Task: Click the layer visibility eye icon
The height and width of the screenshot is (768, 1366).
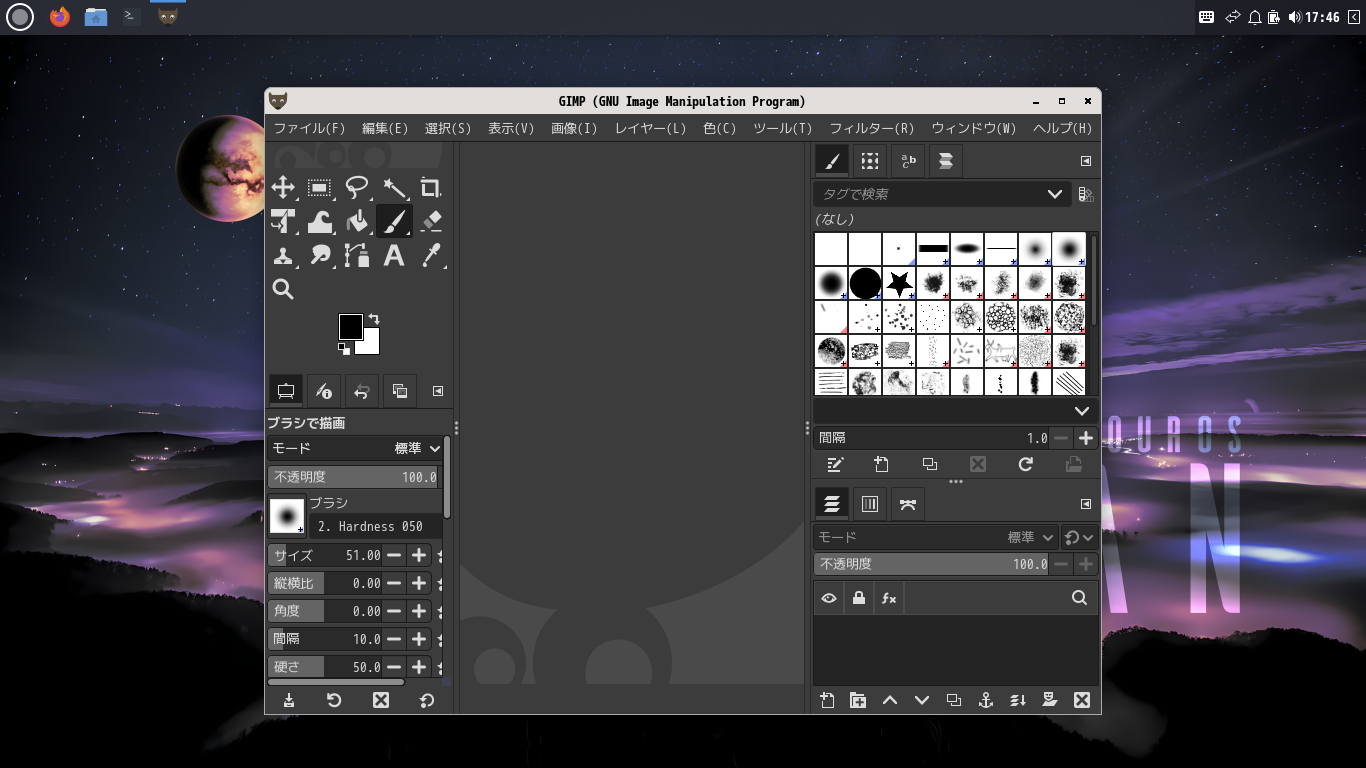Action: 829,598
